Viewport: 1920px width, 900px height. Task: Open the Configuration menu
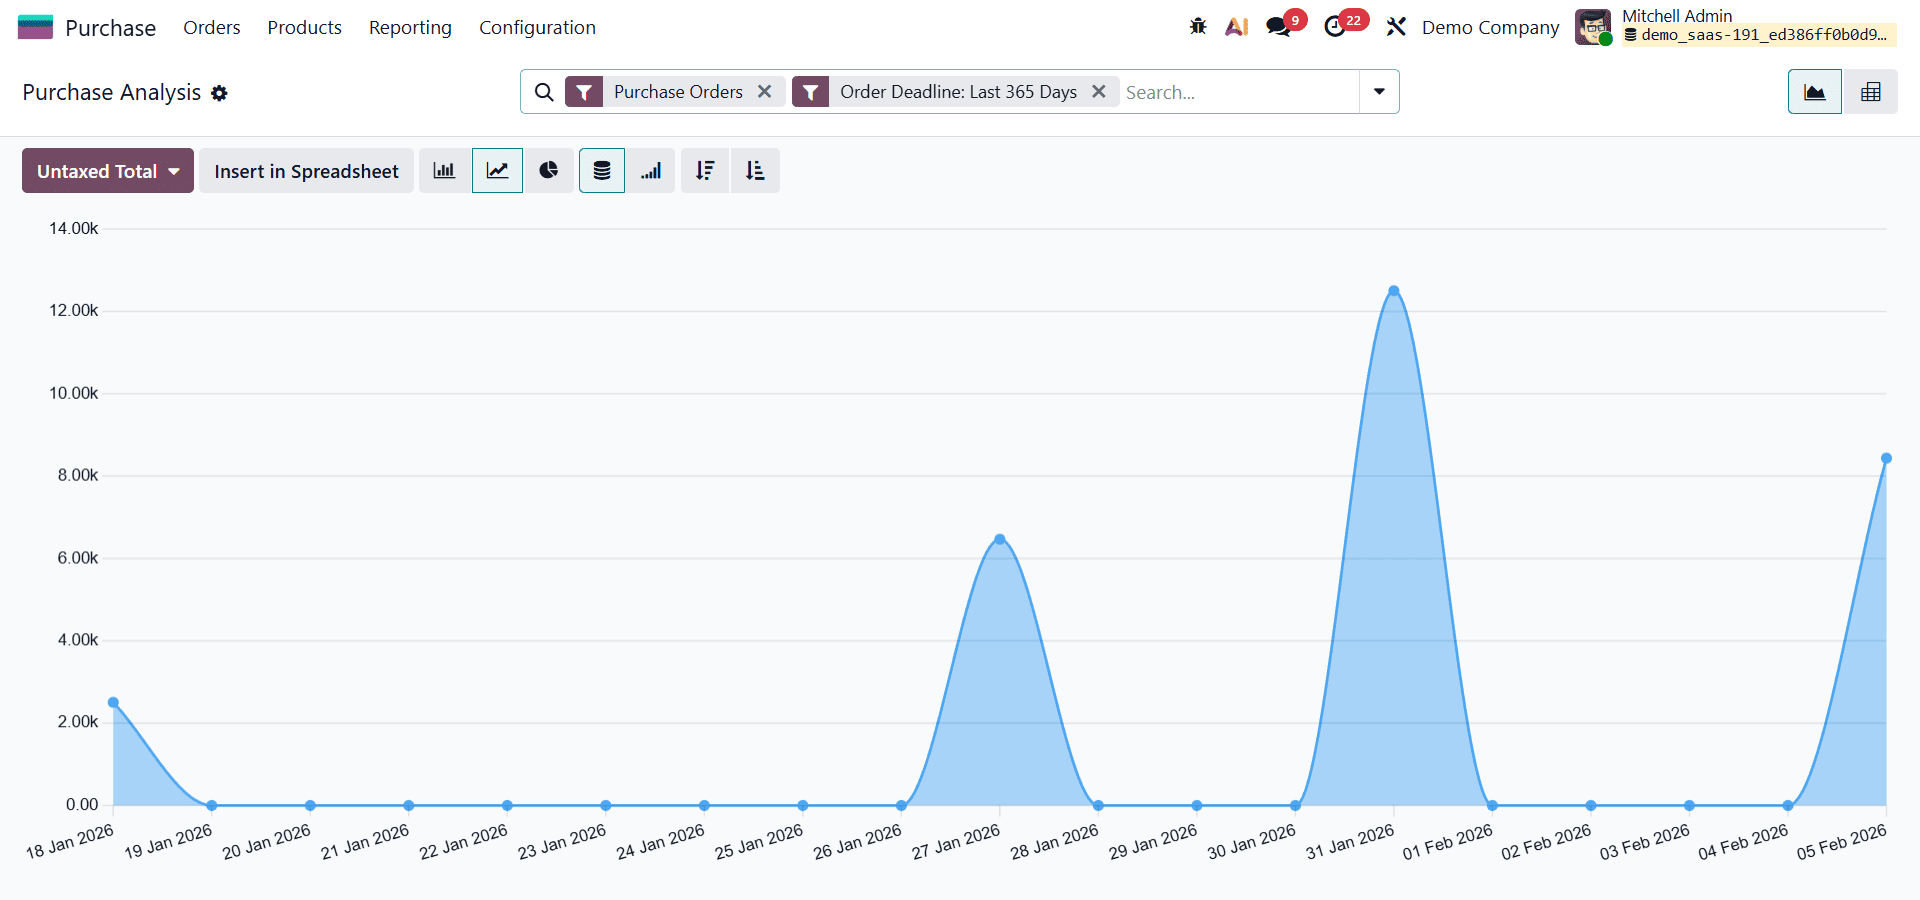pos(537,27)
